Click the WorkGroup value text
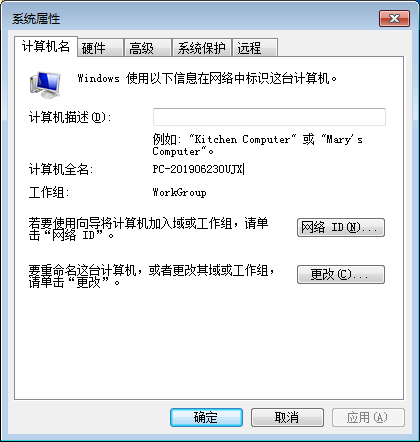This screenshot has height=442, width=420. coord(179,192)
